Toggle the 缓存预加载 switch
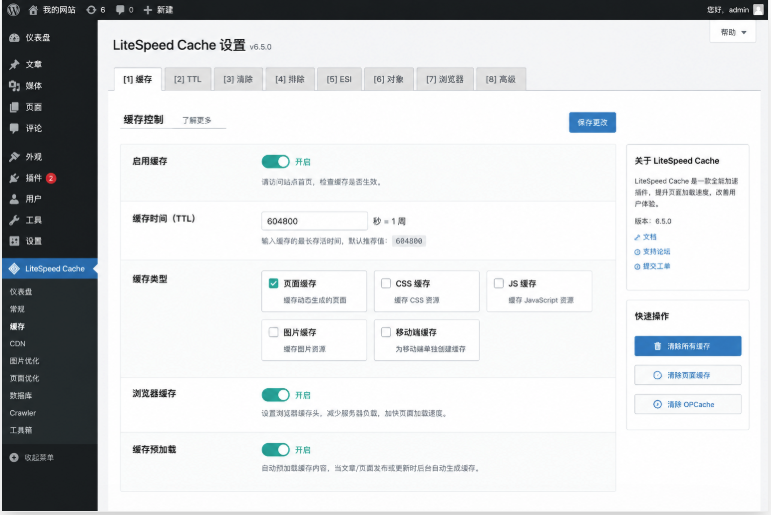This screenshot has height=515, width=771. click(x=275, y=450)
